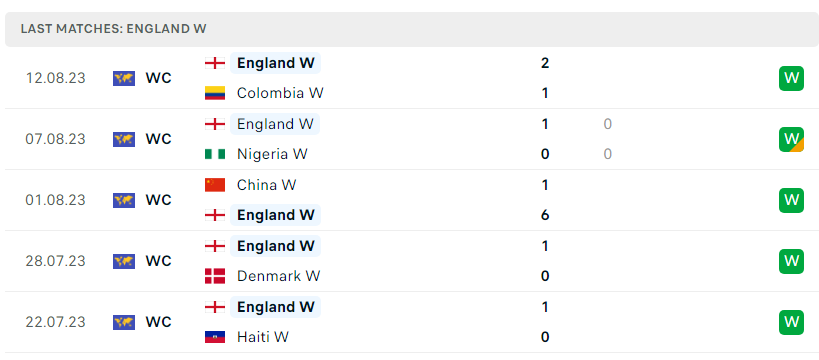819x360 pixels.
Task: Select the Last Matches: England W header
Action: 113,29
